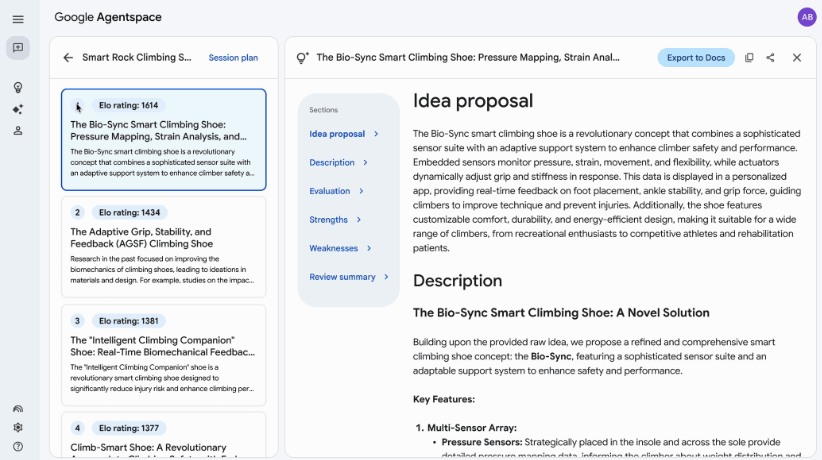
Task: Jump to the Evaluation section
Action: click(329, 191)
